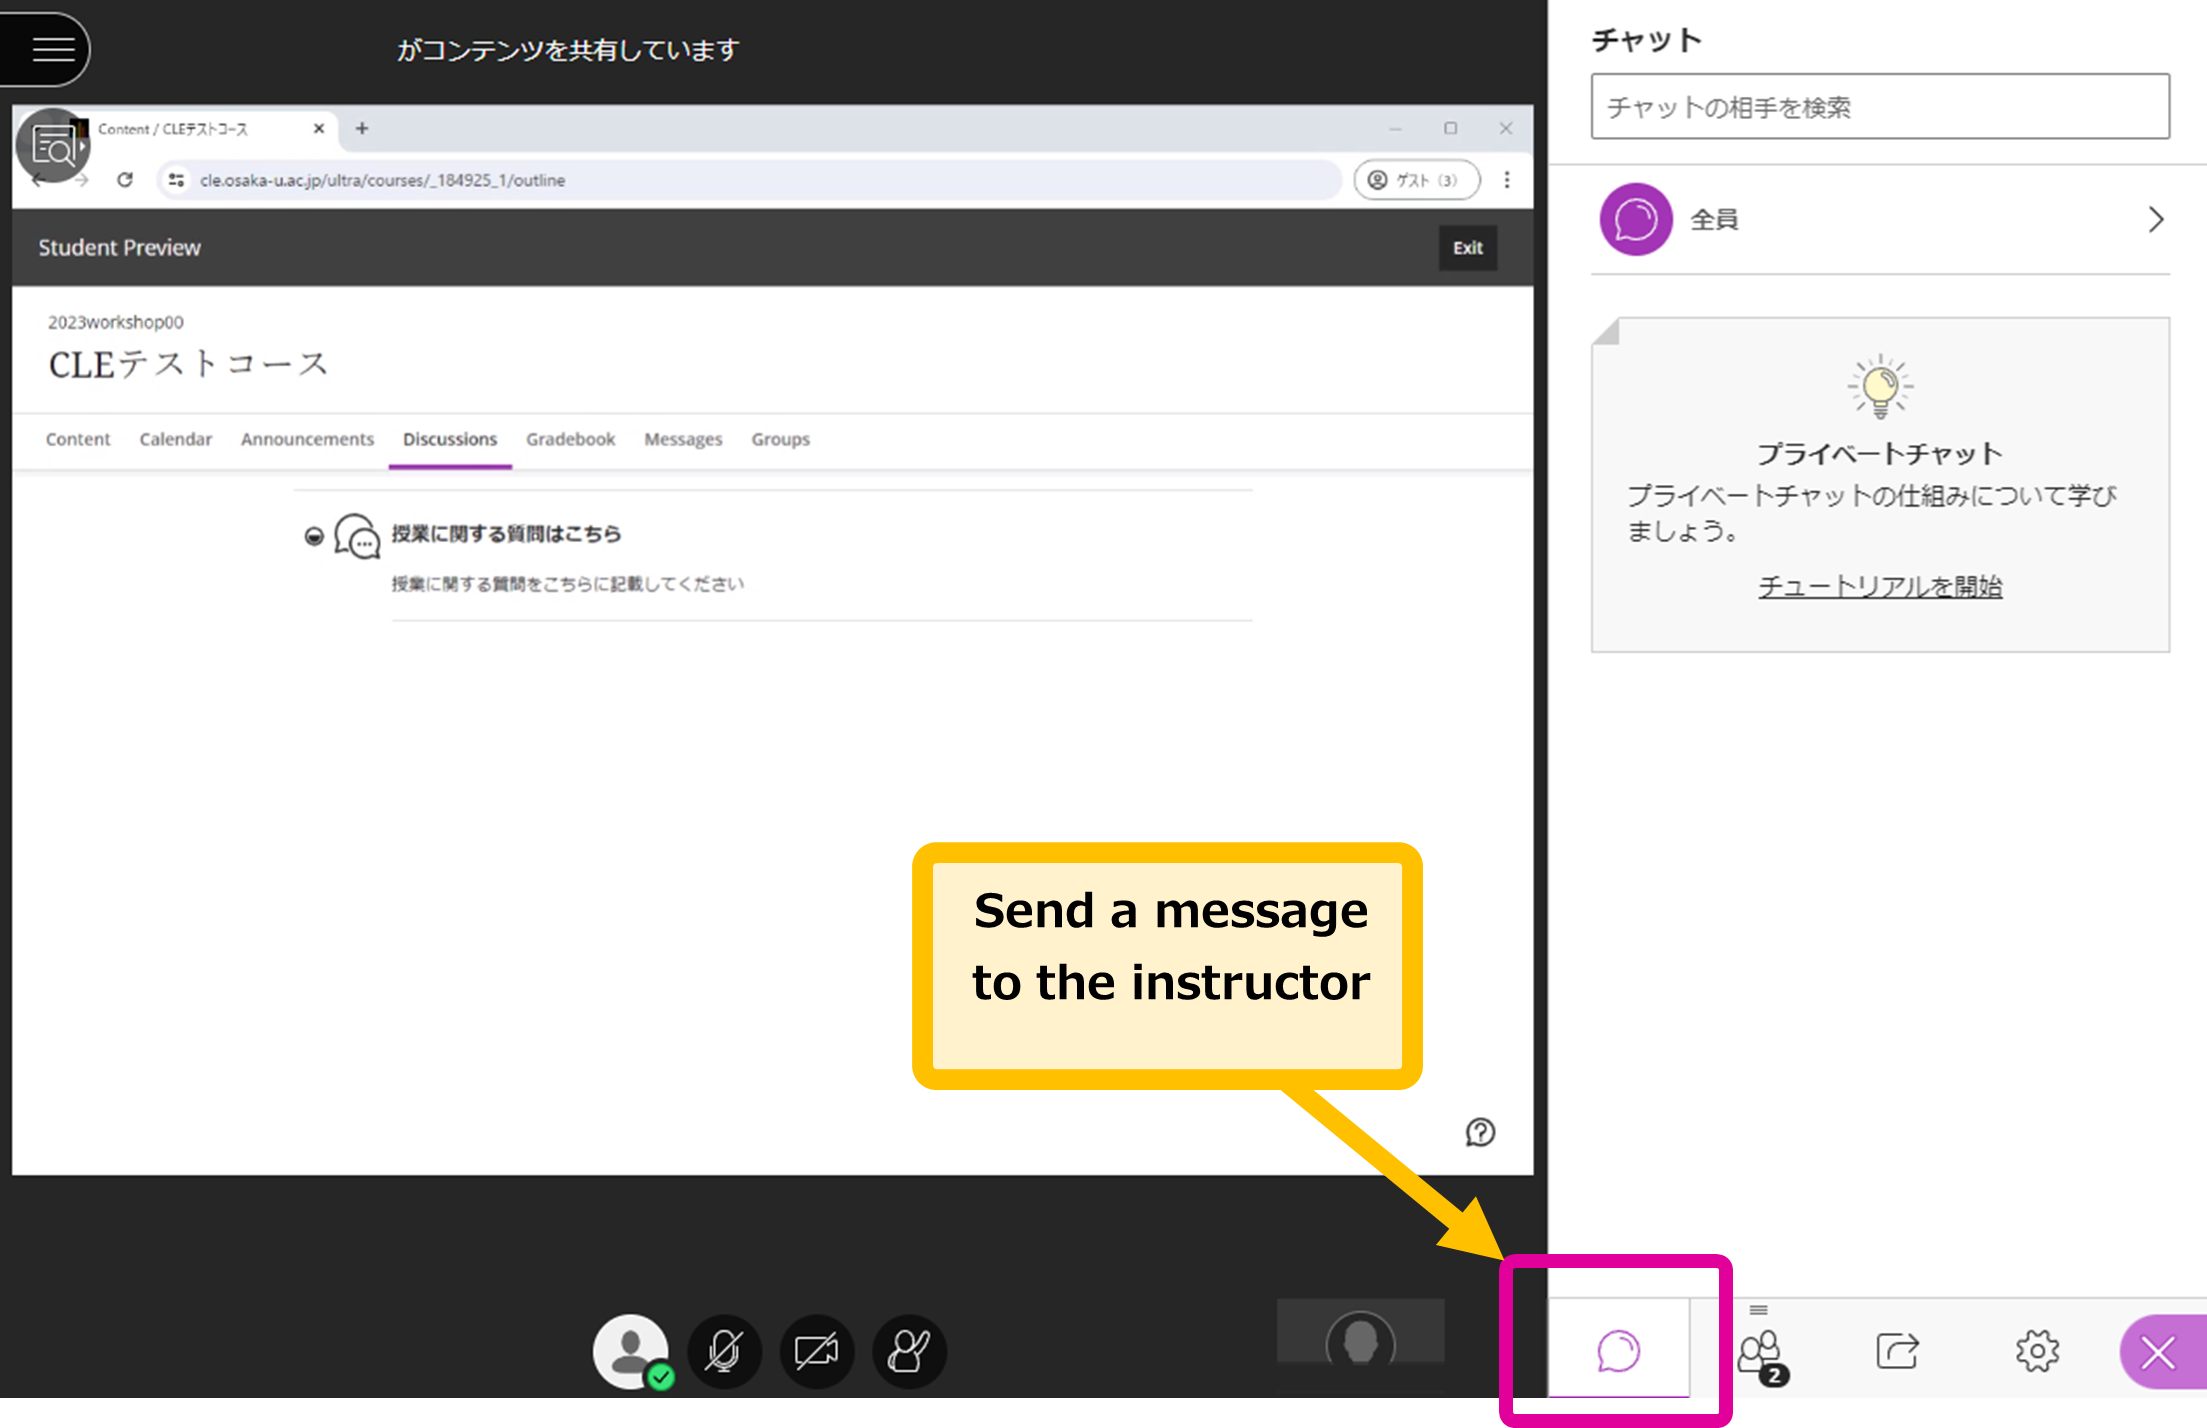Click the chat partner search field
Viewport: 2207px width, 1428px height.
(1880, 106)
